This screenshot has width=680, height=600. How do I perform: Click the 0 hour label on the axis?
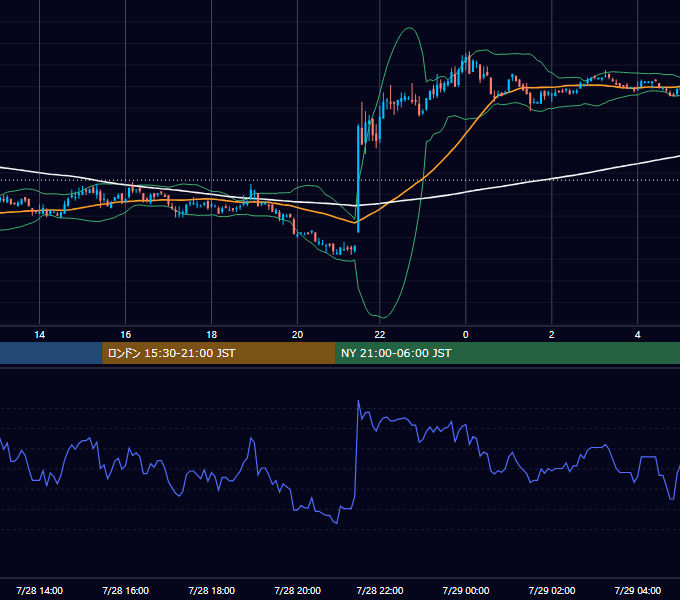coord(465,335)
